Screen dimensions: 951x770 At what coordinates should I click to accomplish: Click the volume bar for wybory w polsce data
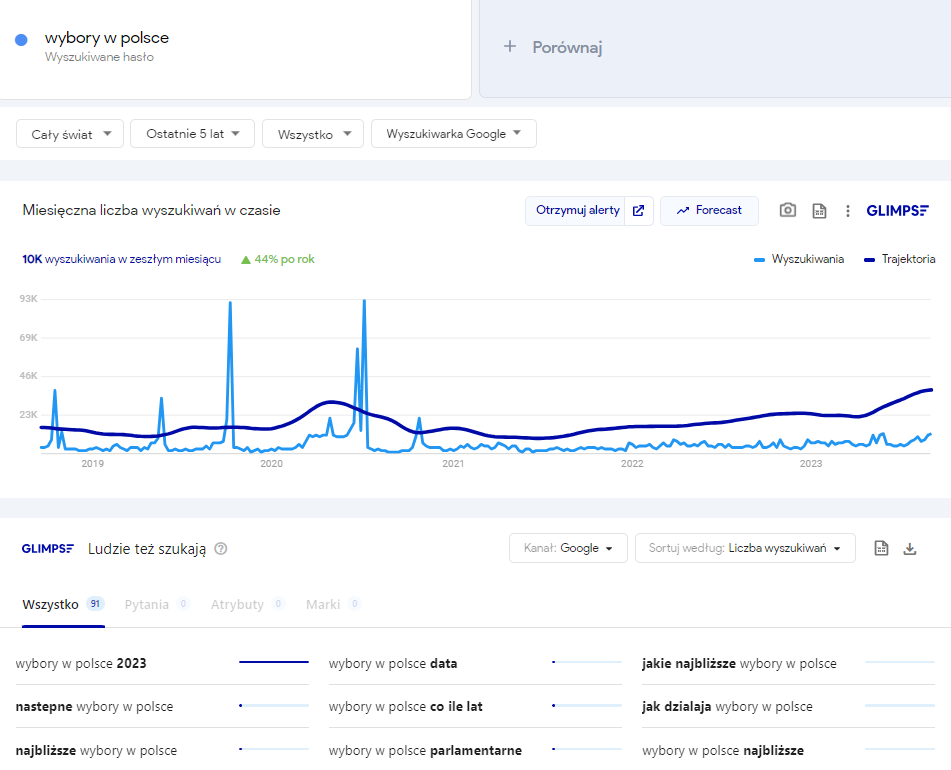click(x=587, y=662)
